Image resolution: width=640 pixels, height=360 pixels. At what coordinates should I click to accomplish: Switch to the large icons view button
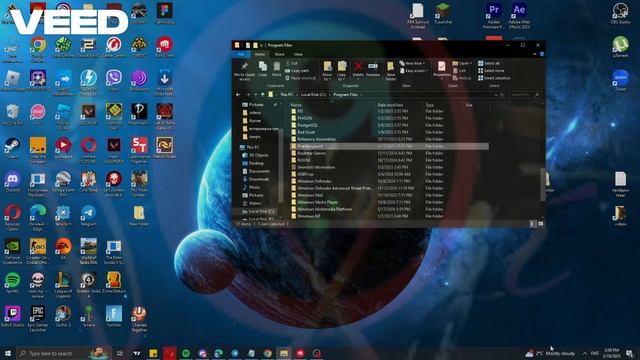tap(540, 224)
